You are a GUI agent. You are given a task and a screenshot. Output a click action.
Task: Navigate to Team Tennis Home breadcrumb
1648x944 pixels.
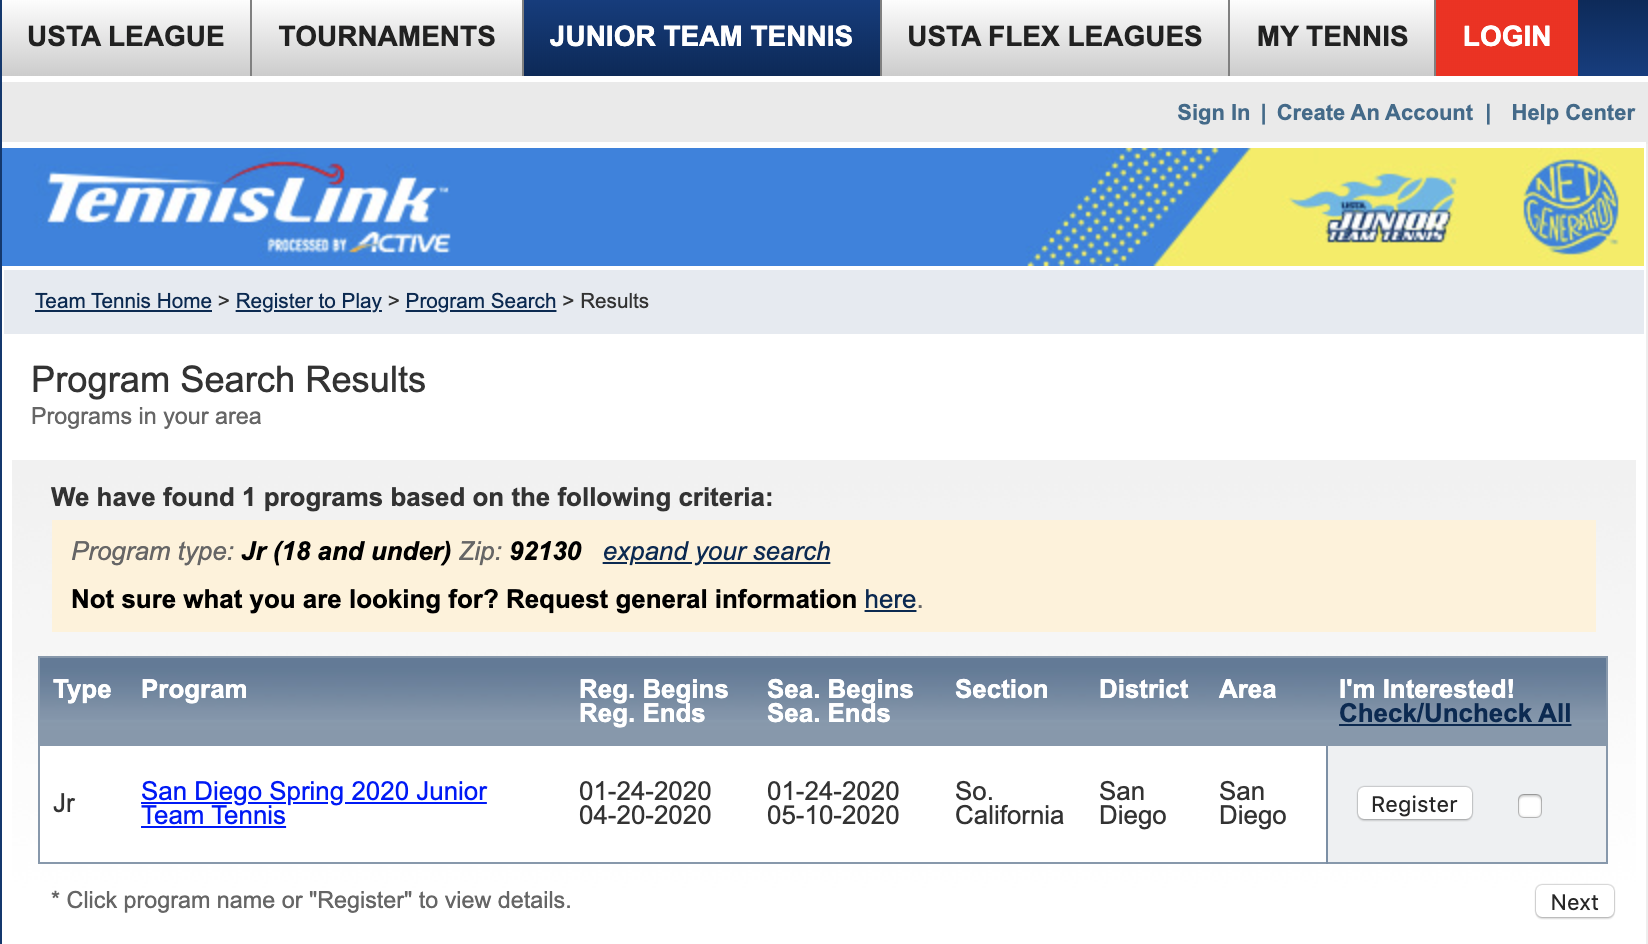click(x=123, y=301)
